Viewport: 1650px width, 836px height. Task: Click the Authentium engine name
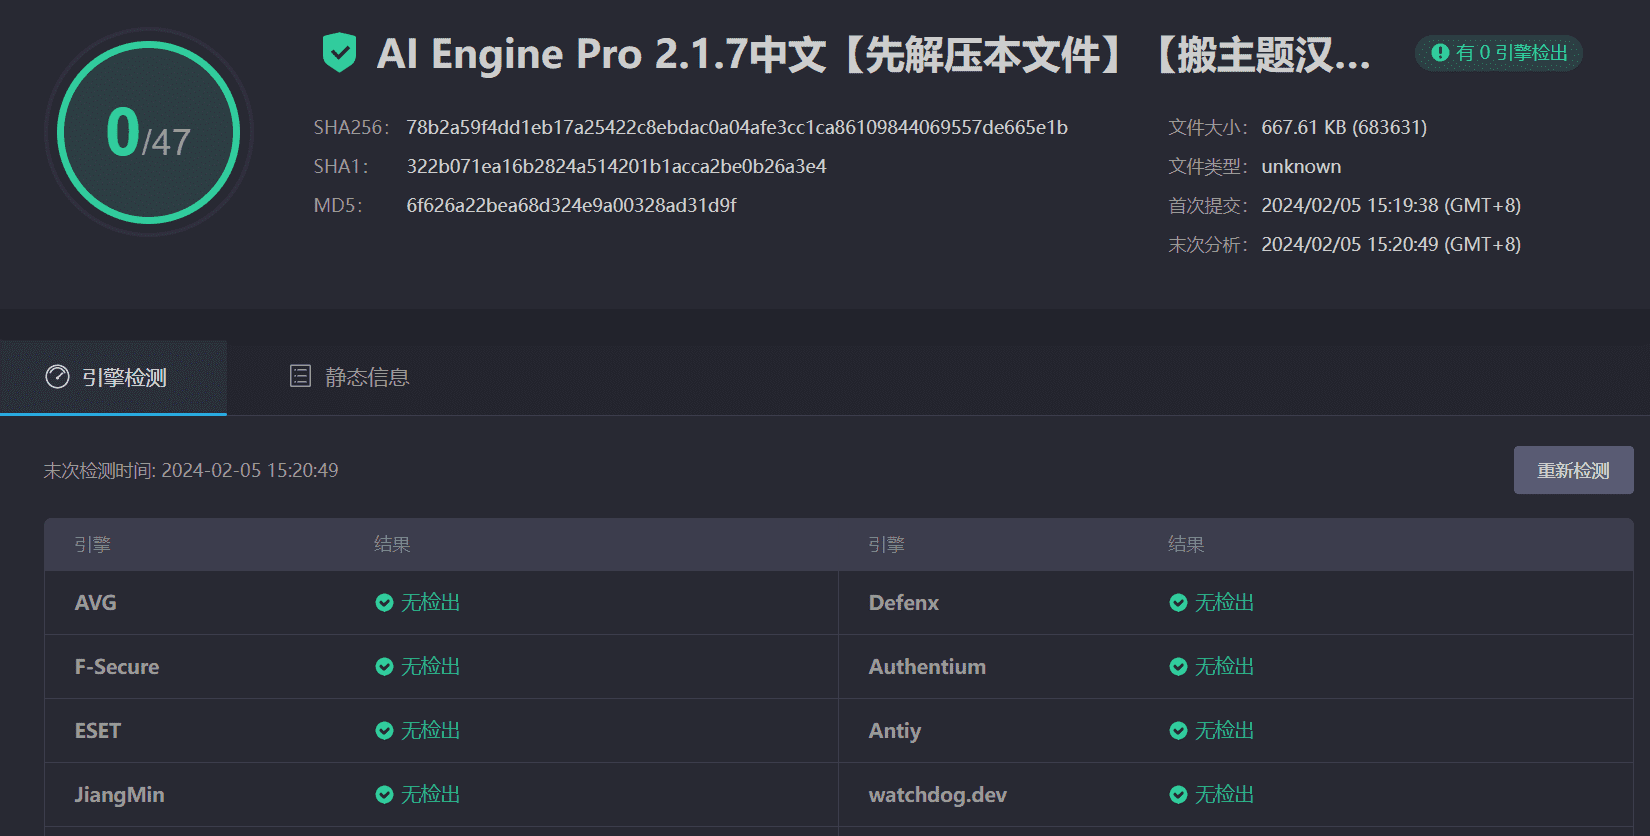tap(927, 666)
